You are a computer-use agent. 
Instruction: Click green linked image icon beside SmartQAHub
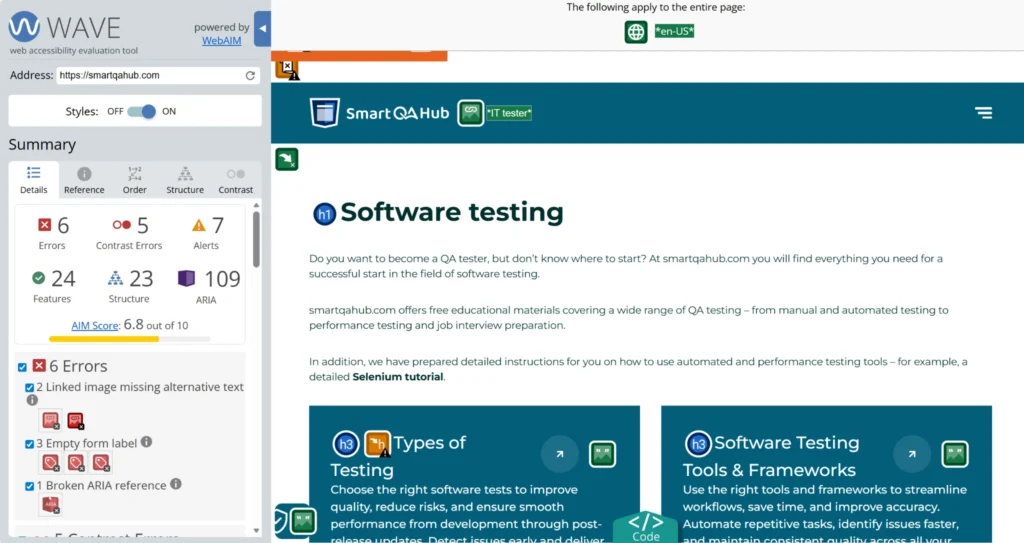coord(471,113)
